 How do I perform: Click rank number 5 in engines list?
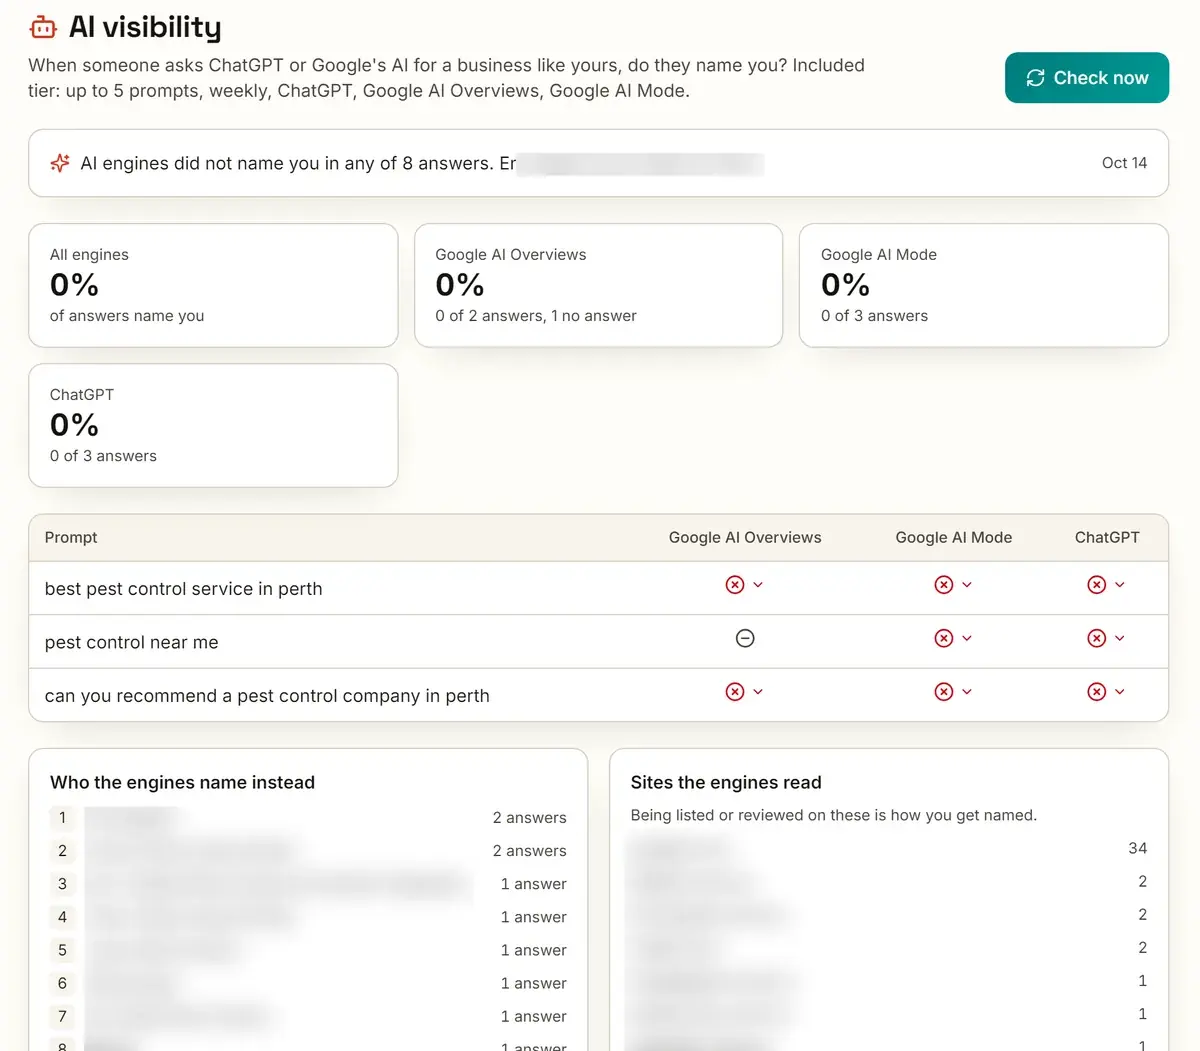(62, 950)
